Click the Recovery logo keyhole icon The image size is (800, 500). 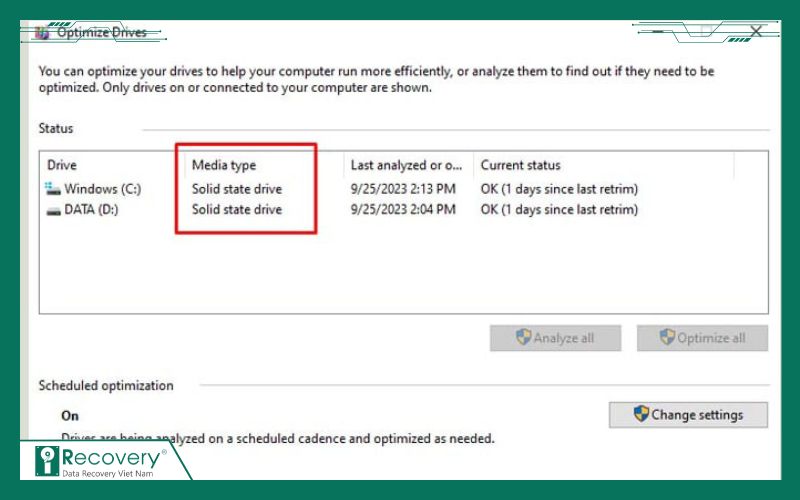click(47, 461)
